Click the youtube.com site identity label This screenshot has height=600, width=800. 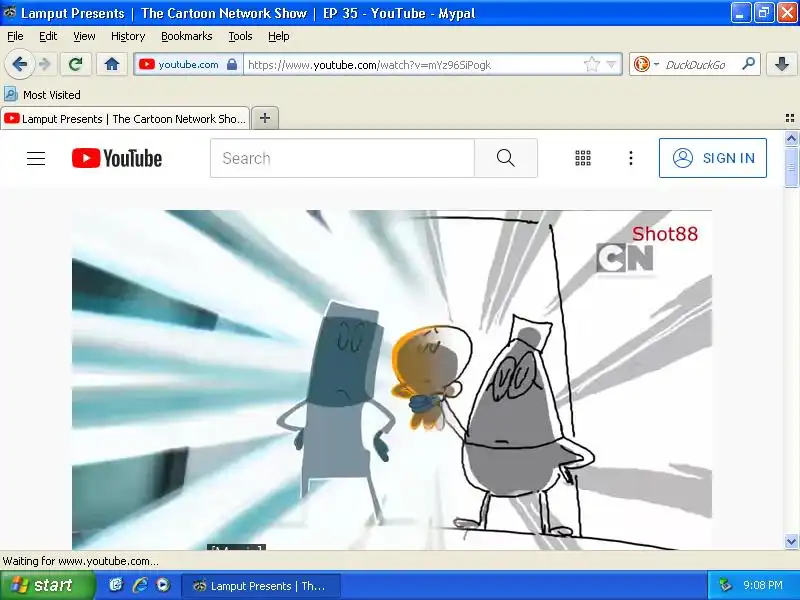pos(188,64)
